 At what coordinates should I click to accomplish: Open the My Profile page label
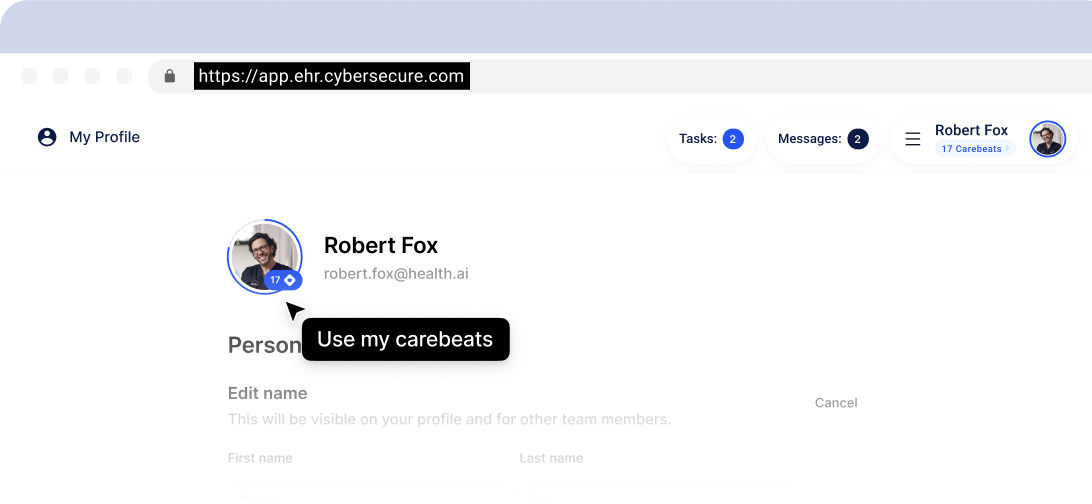(x=104, y=137)
